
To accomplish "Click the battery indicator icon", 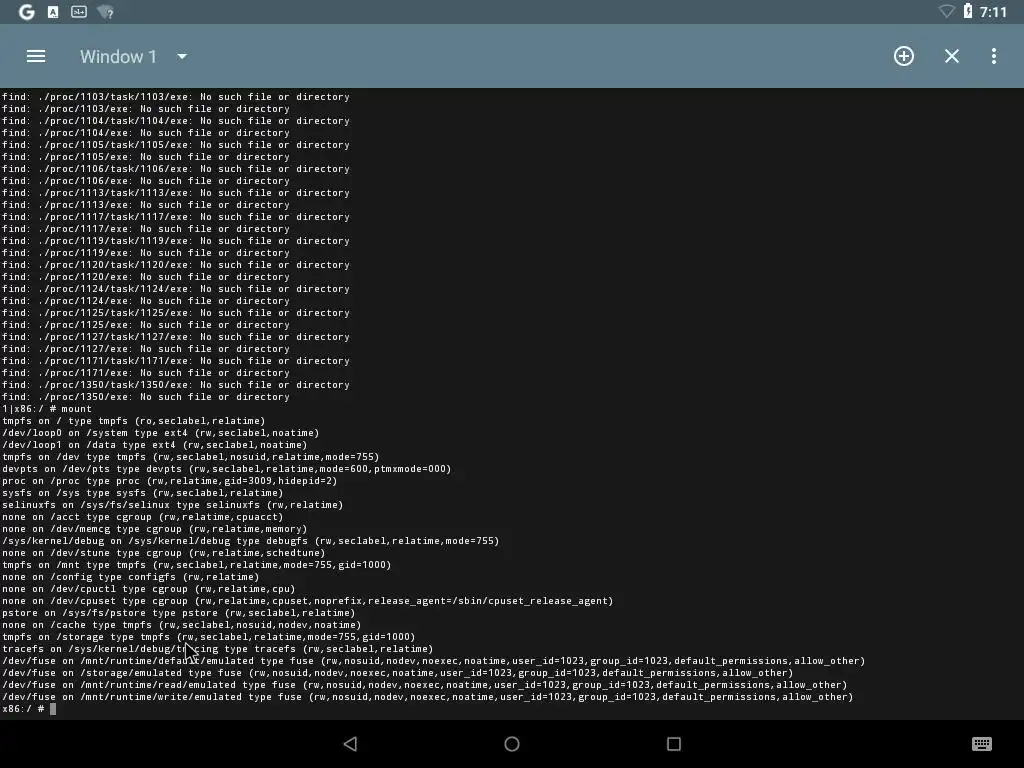I will pos(968,11).
